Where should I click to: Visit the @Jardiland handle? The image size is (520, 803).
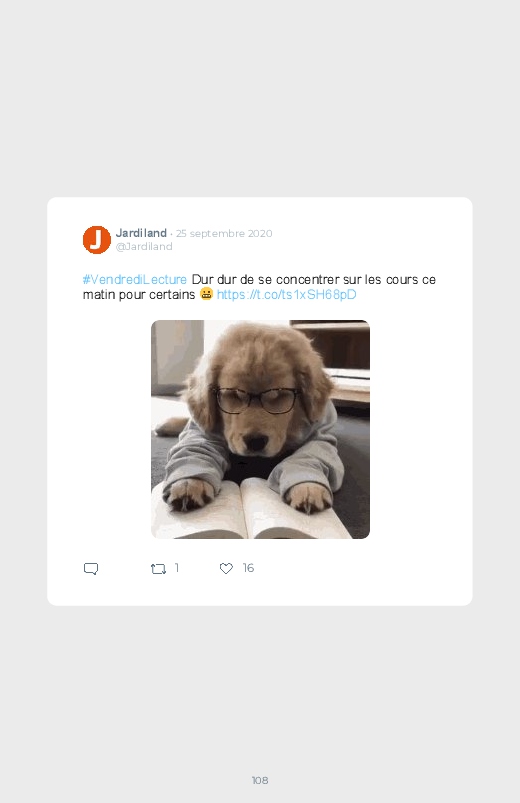point(144,246)
